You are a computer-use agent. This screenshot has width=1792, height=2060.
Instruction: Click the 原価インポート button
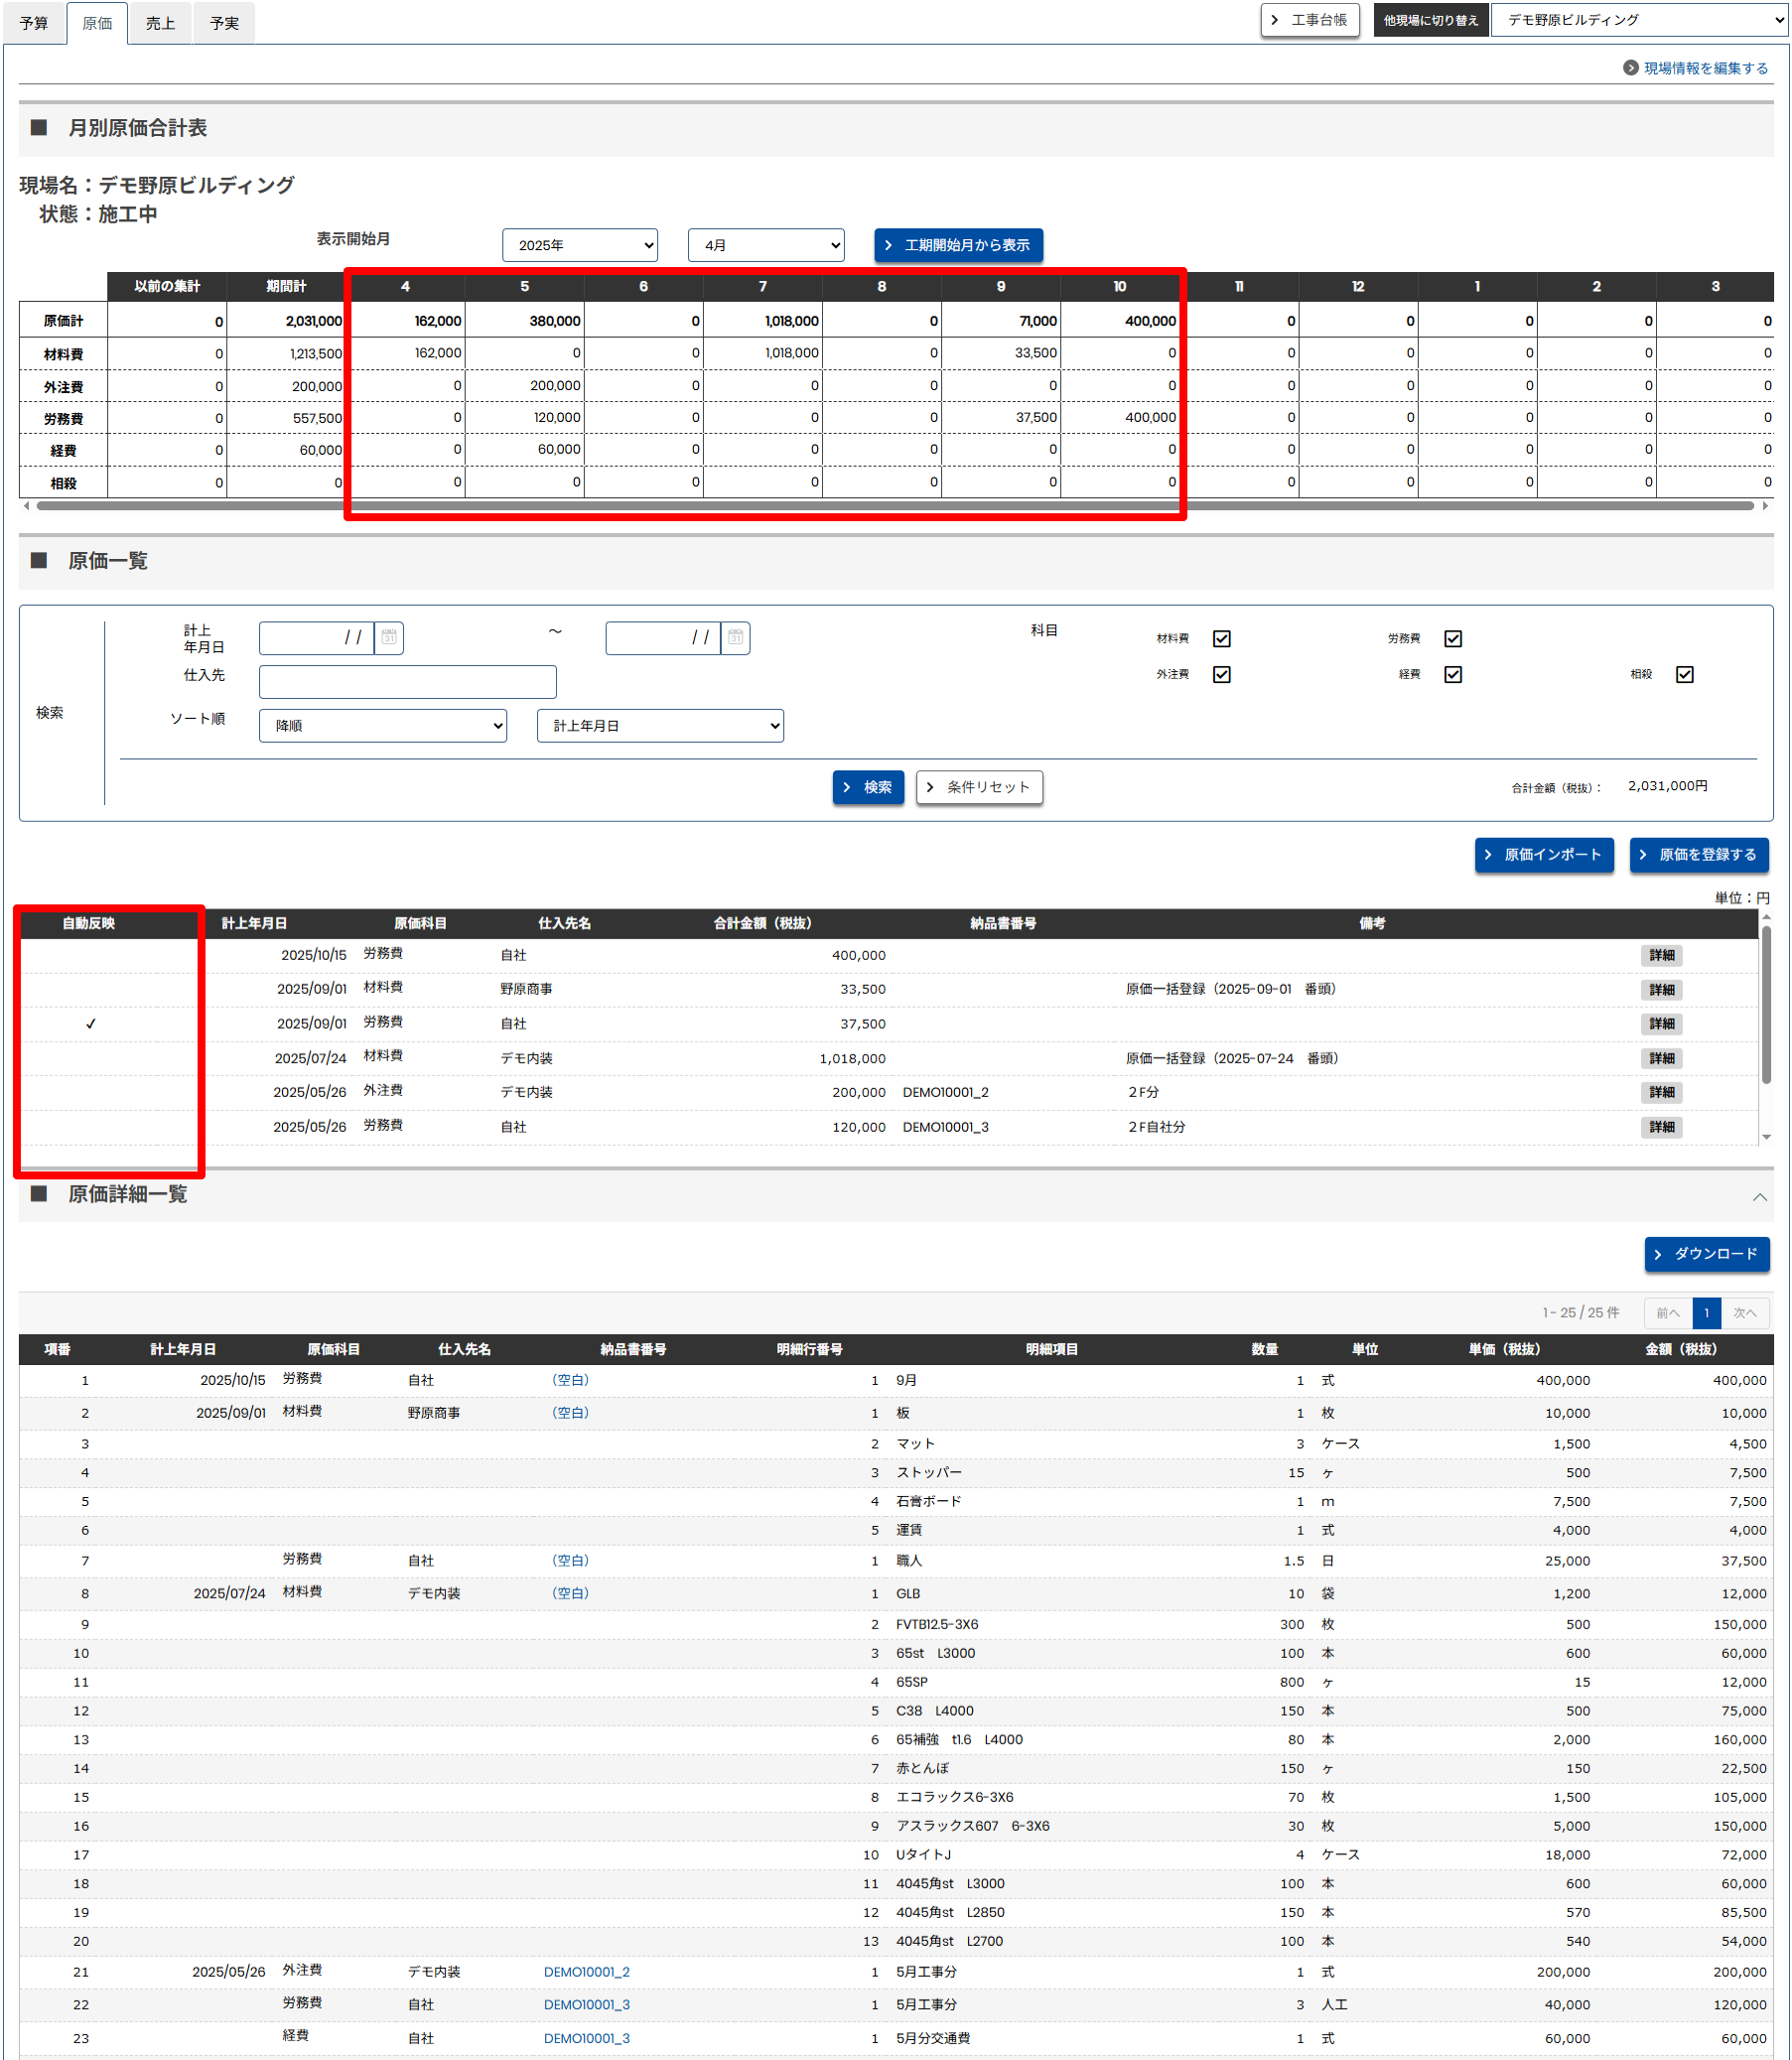tap(1543, 854)
